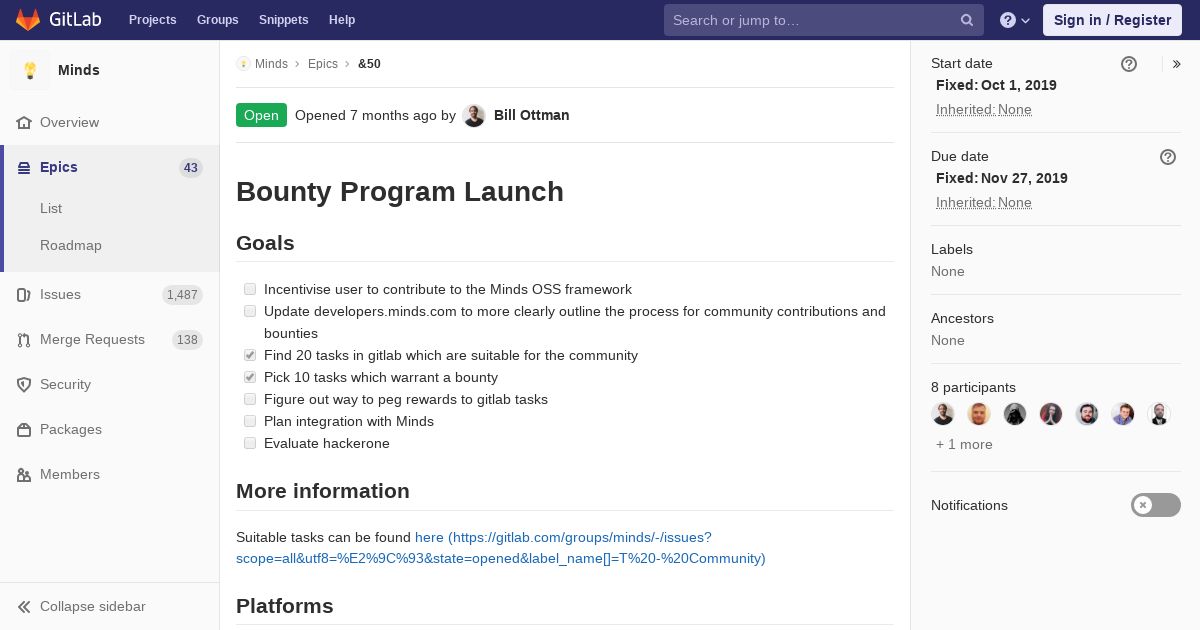1200x630 pixels.
Task: Open Snippets in the navbar
Action: (283, 20)
